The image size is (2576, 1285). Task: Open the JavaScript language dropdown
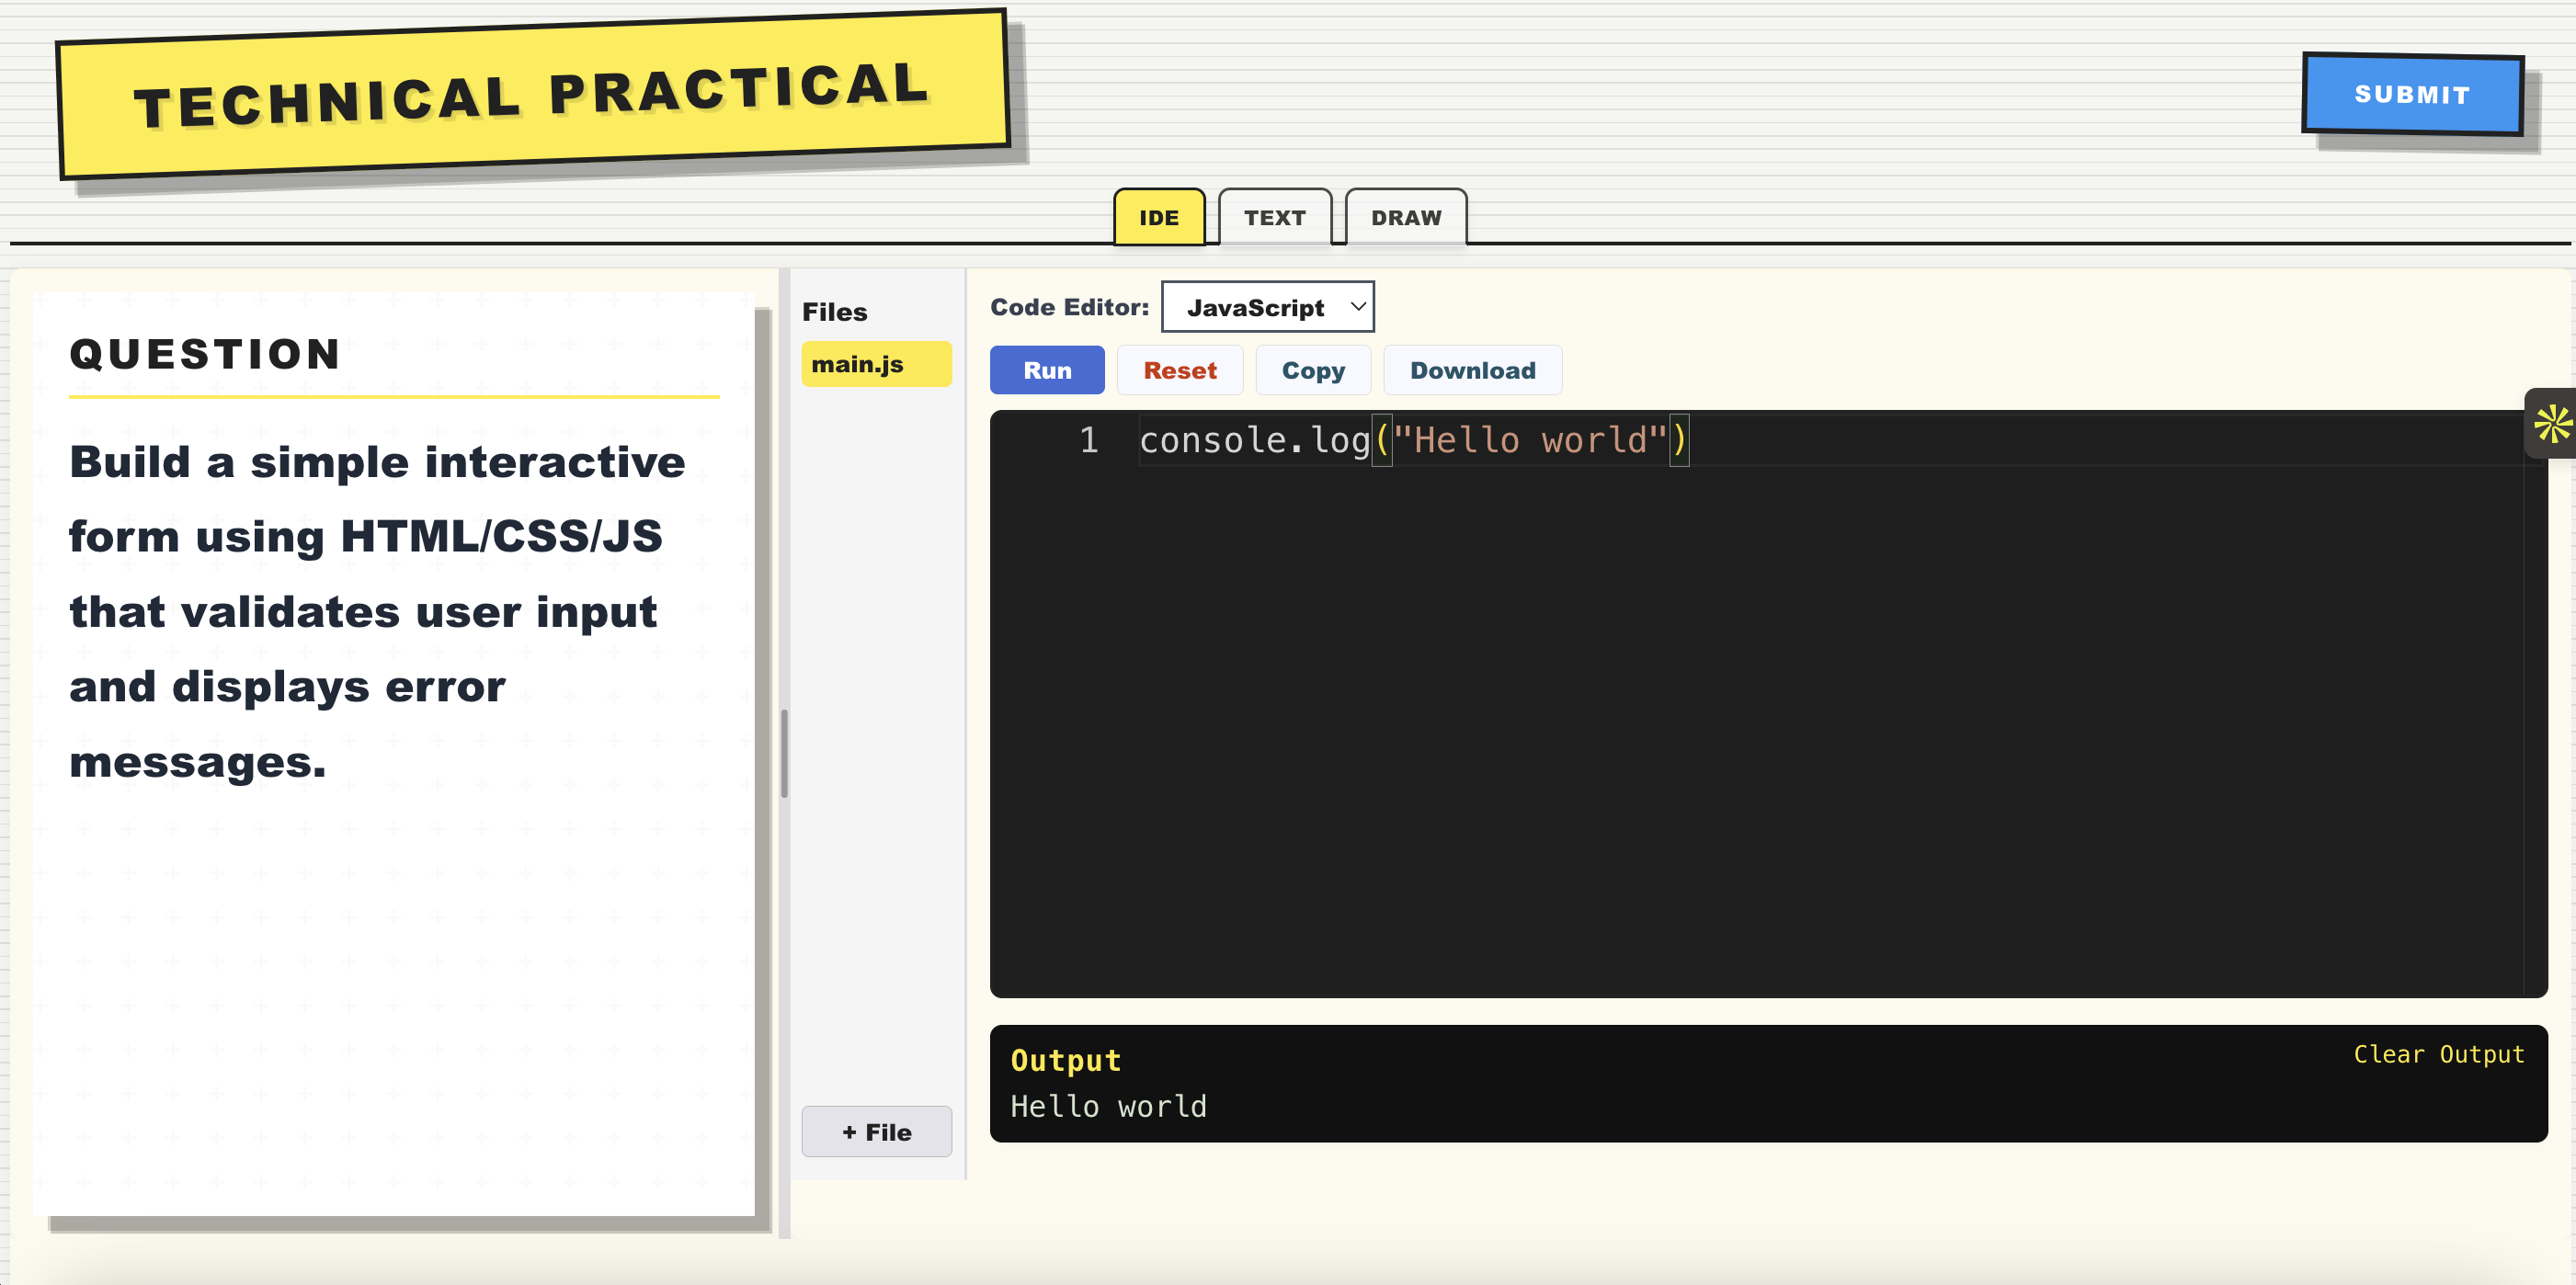point(1267,307)
